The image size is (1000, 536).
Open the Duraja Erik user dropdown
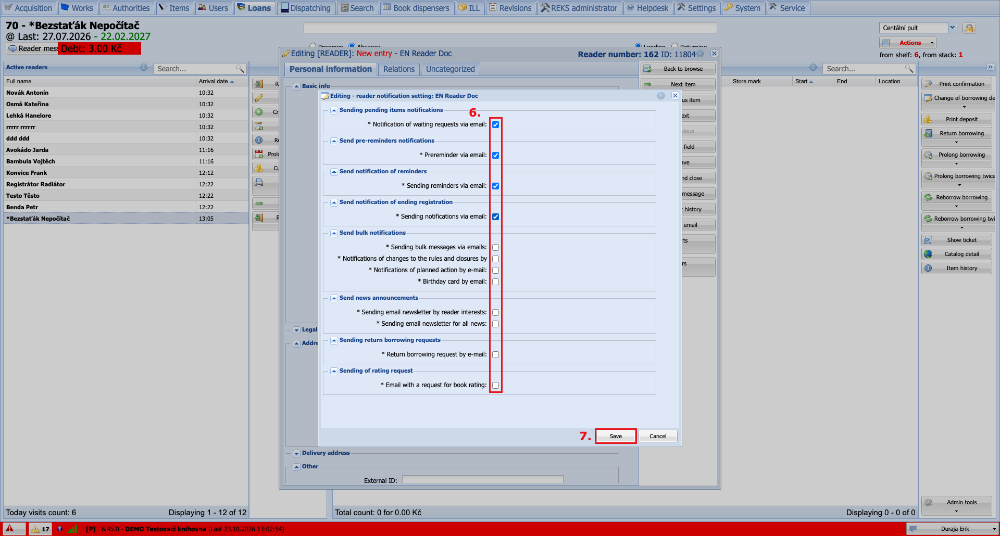[952, 528]
